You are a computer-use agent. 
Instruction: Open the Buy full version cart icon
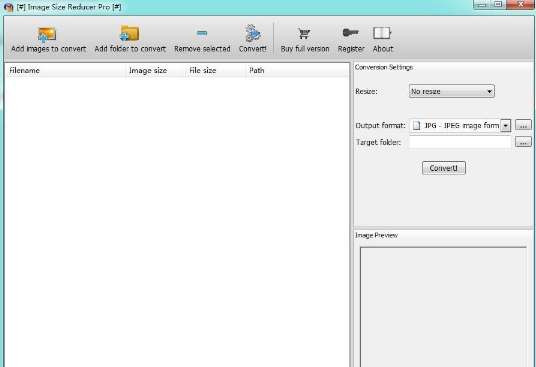click(304, 33)
